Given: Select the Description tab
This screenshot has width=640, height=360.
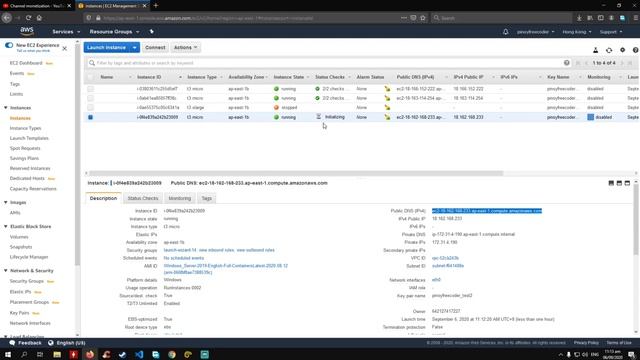Looking at the screenshot, I should 103,198.
